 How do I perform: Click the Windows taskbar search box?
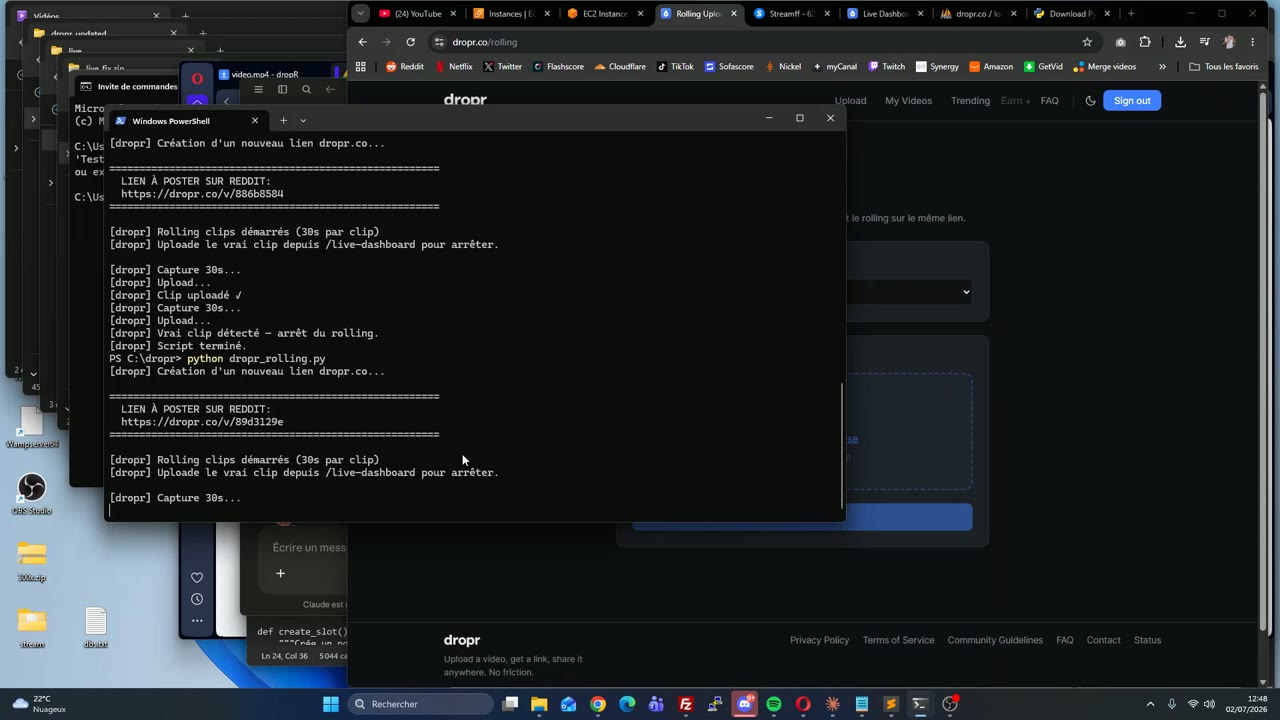click(420, 704)
